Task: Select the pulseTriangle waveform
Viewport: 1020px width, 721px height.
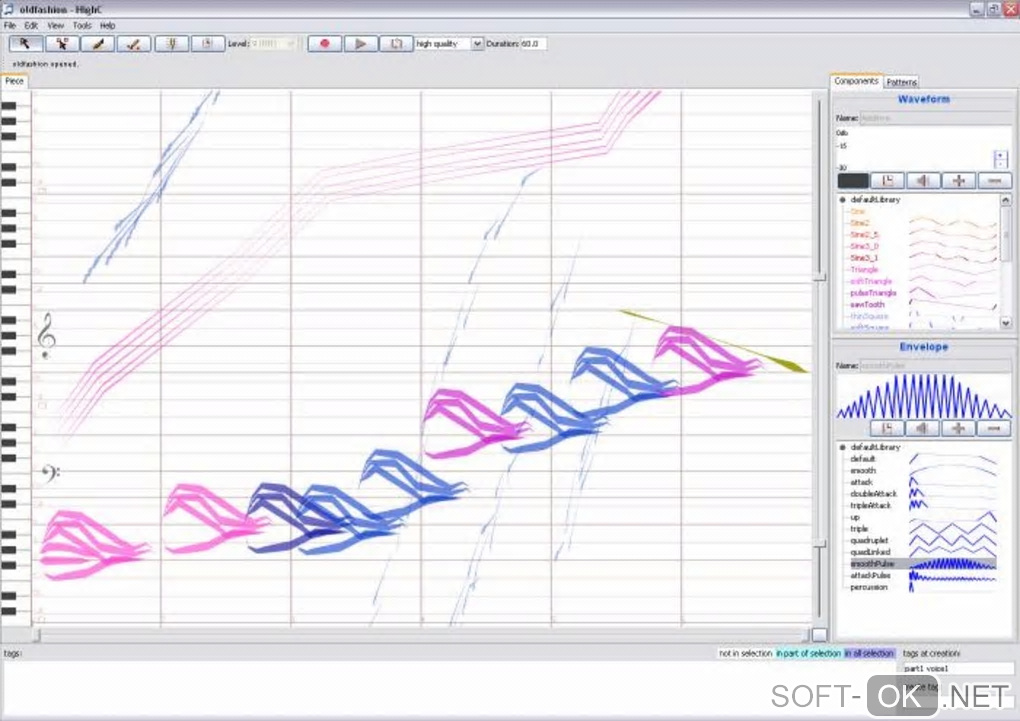Action: point(872,293)
